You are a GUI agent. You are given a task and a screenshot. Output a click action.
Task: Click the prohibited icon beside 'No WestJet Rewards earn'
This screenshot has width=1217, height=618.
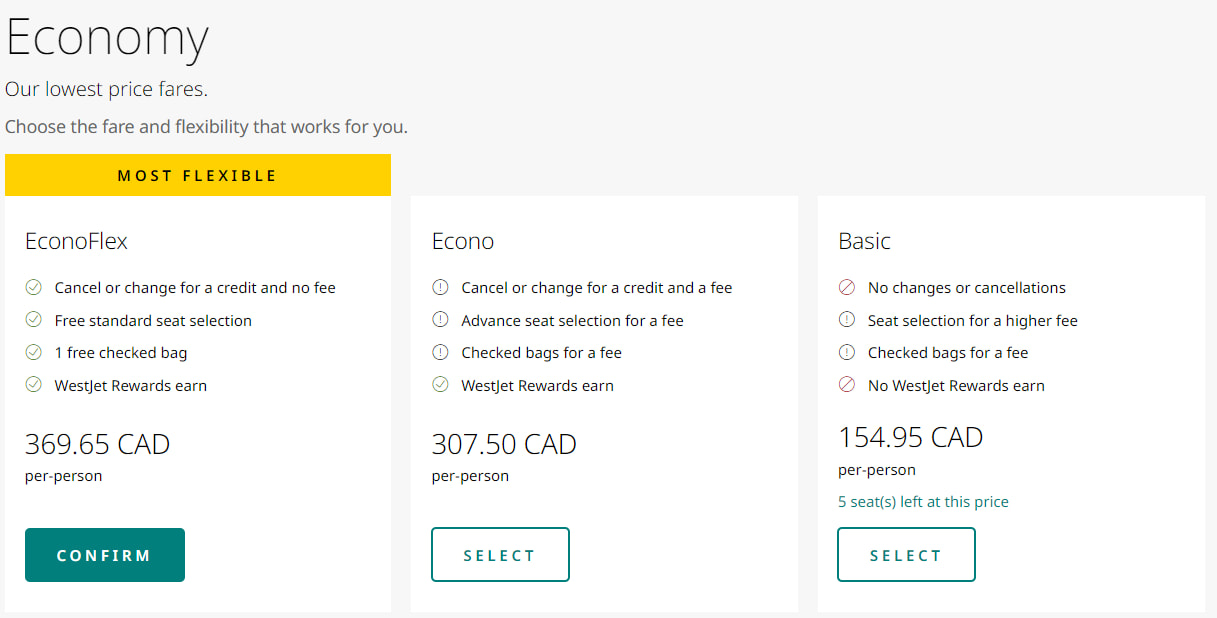[x=847, y=385]
